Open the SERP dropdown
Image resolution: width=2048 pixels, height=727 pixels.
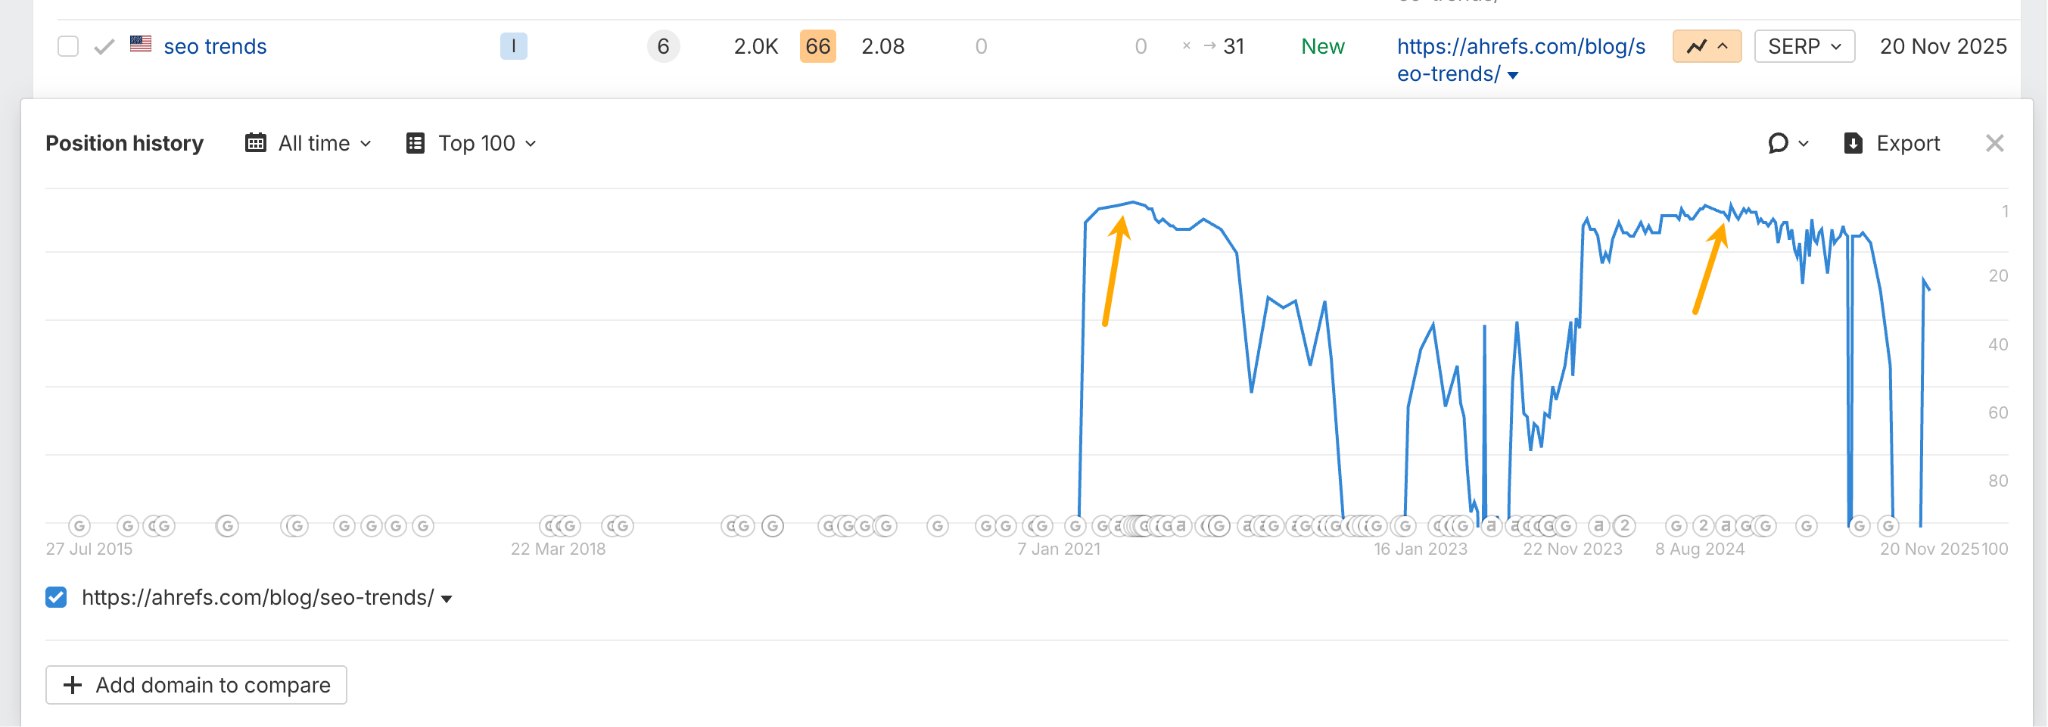pyautogui.click(x=1804, y=45)
